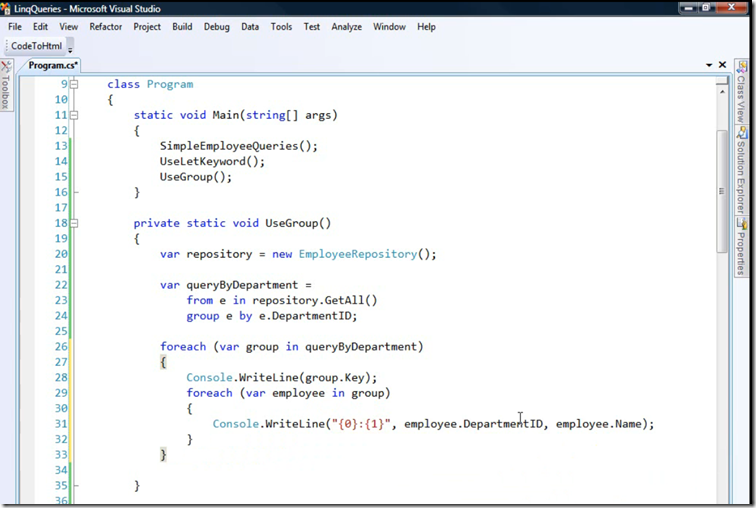The height and width of the screenshot is (508, 756).
Task: Open the Help menu
Action: tap(426, 27)
